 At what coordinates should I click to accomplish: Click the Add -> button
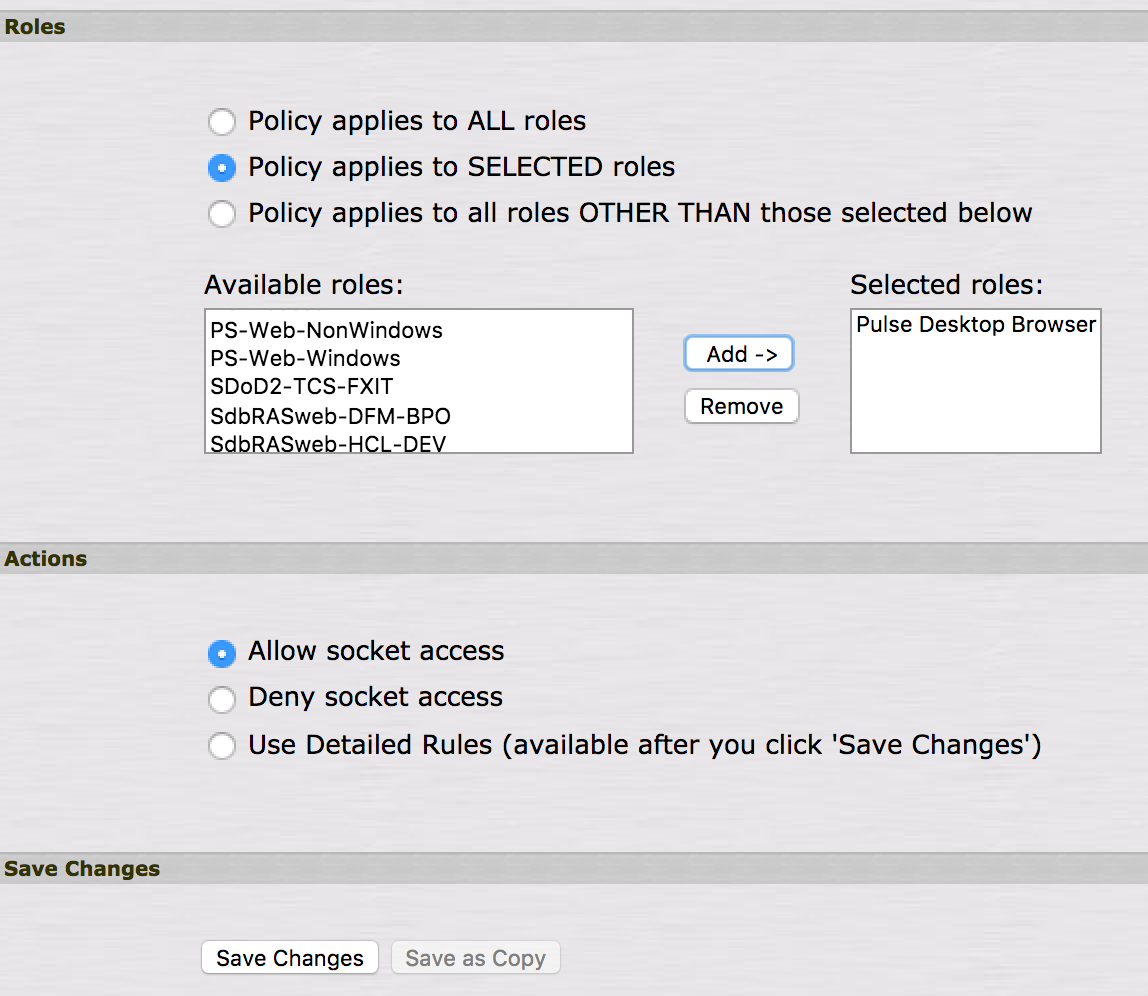[738, 353]
